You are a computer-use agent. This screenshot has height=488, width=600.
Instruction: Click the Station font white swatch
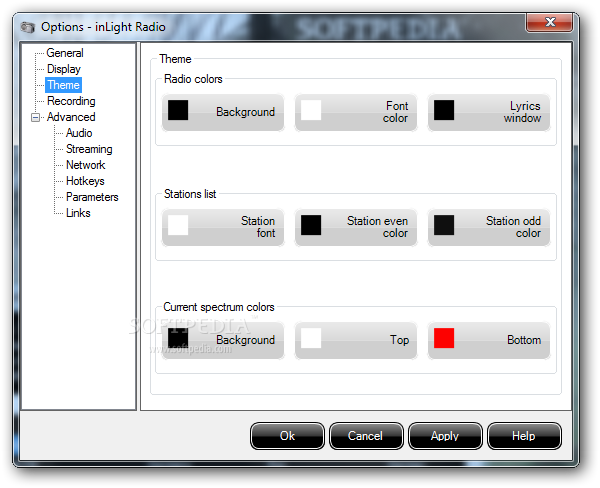pos(178,225)
